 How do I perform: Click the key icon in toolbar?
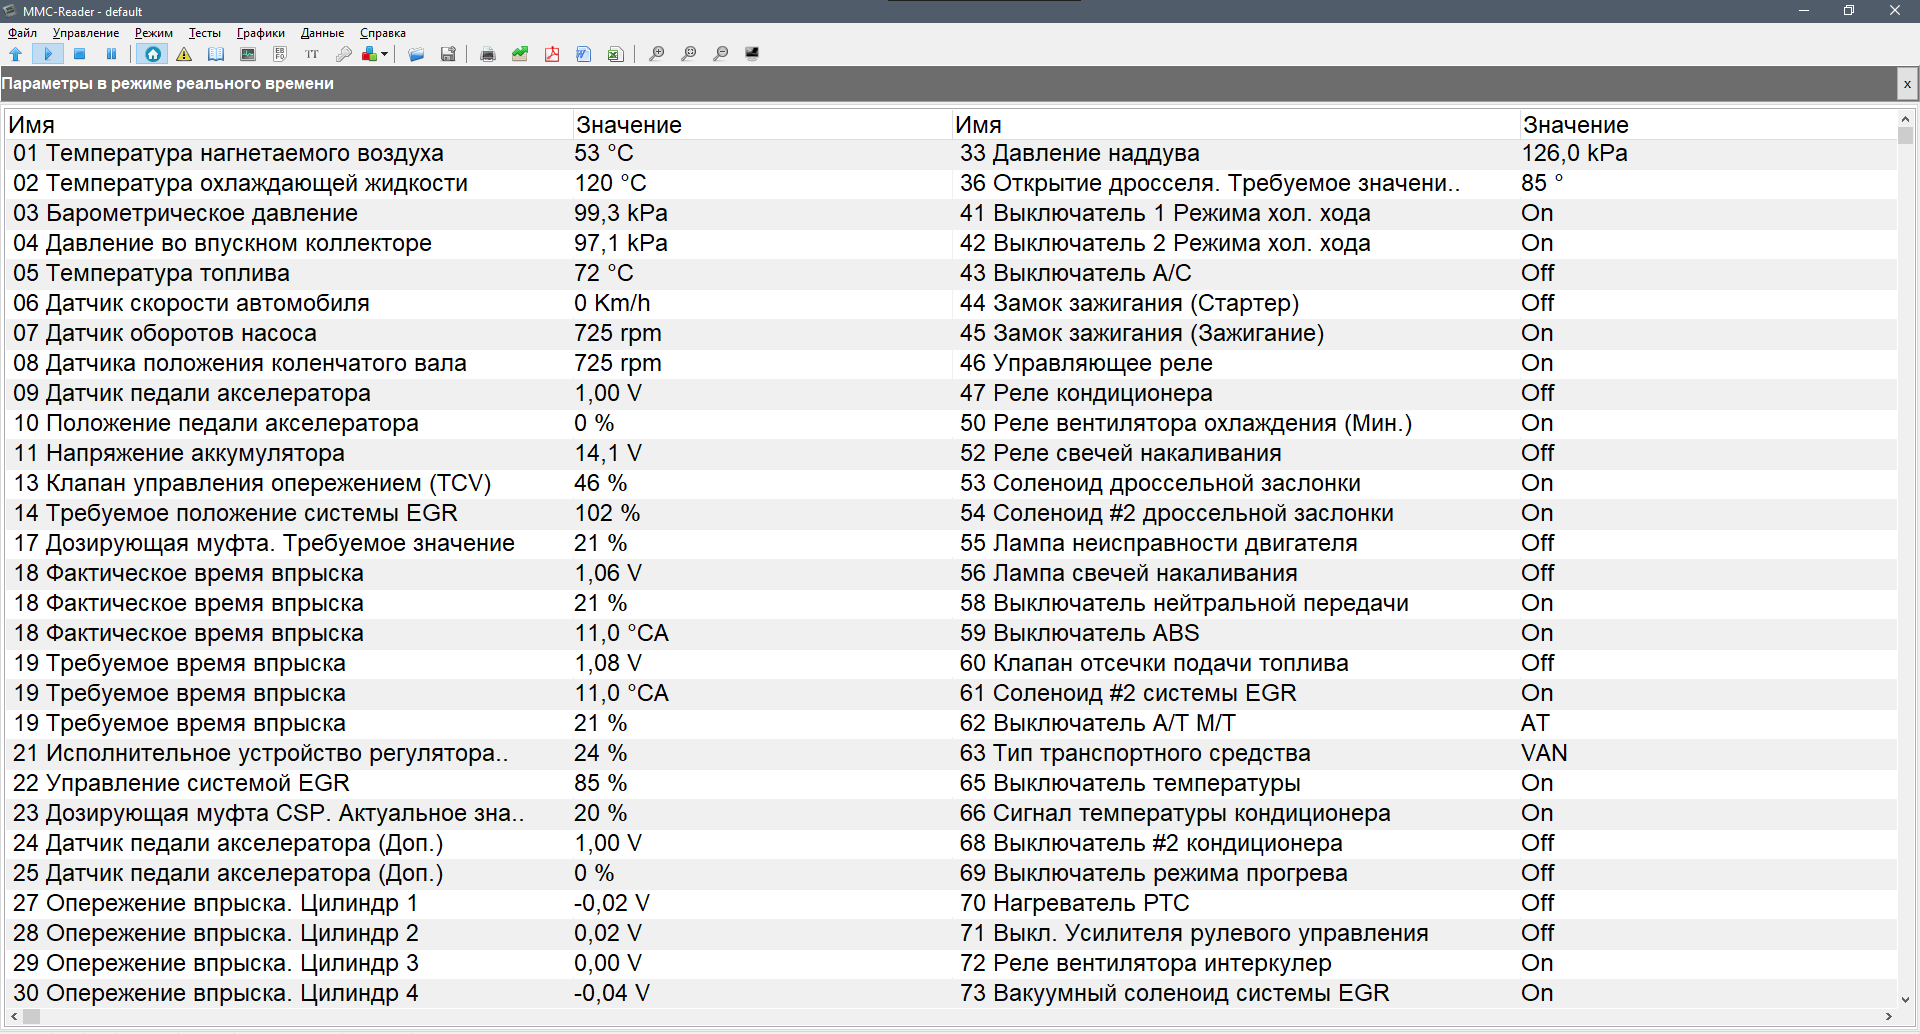pos(344,54)
